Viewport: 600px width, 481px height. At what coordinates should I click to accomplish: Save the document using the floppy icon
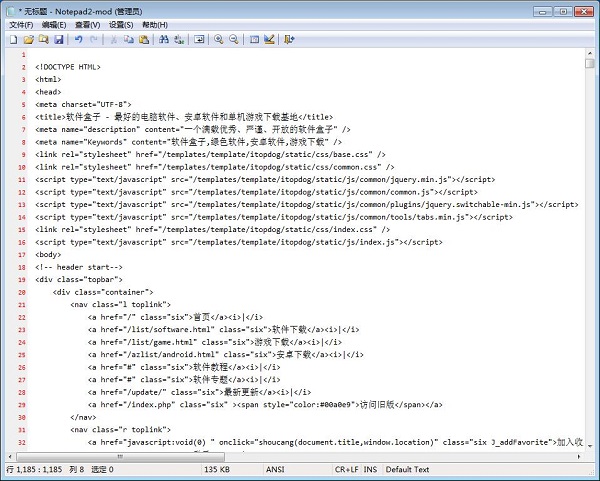59,39
